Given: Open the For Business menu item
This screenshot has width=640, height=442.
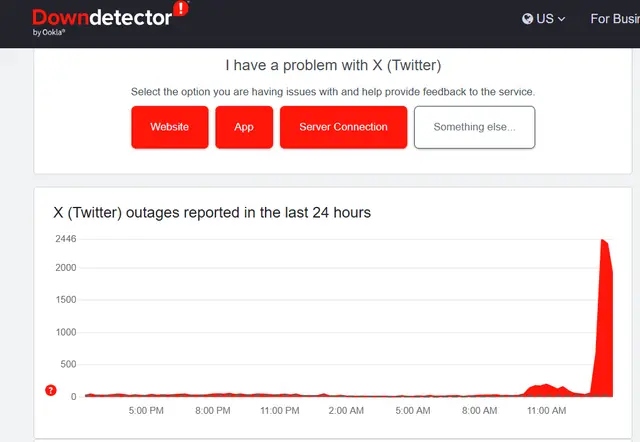Looking at the screenshot, I should (614, 19).
